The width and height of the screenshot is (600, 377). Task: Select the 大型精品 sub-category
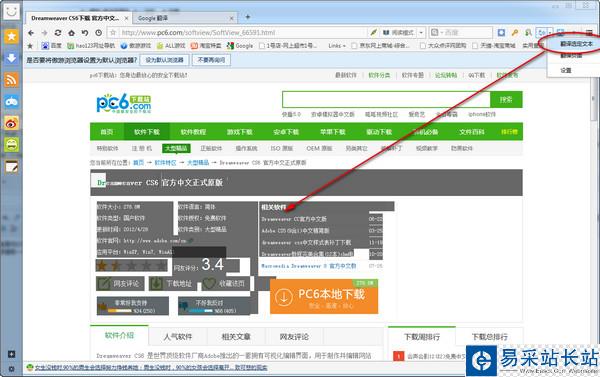pyautogui.click(x=176, y=149)
